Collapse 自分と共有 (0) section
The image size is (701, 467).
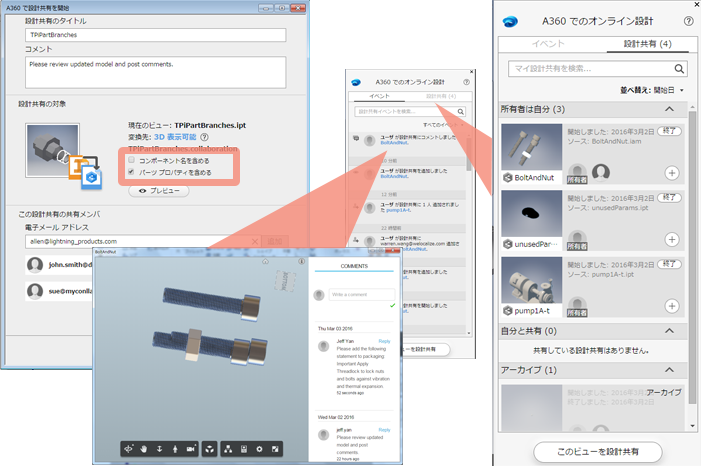point(669,331)
